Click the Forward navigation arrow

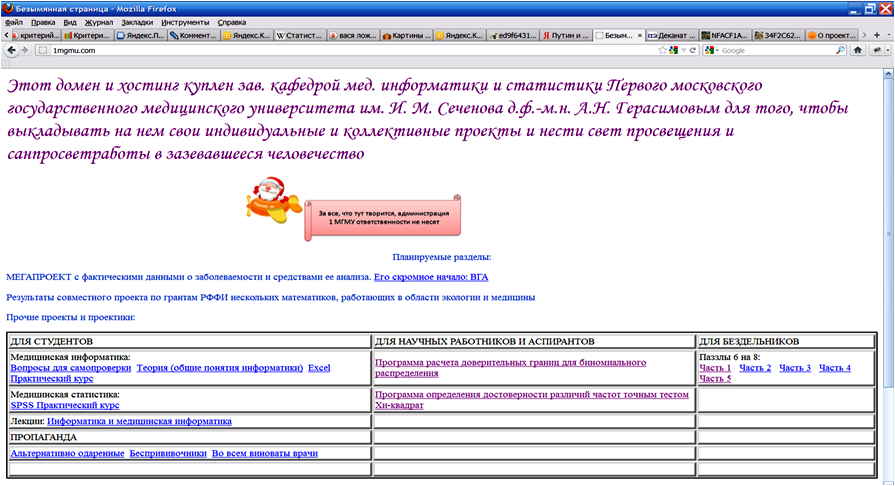click(x=25, y=50)
